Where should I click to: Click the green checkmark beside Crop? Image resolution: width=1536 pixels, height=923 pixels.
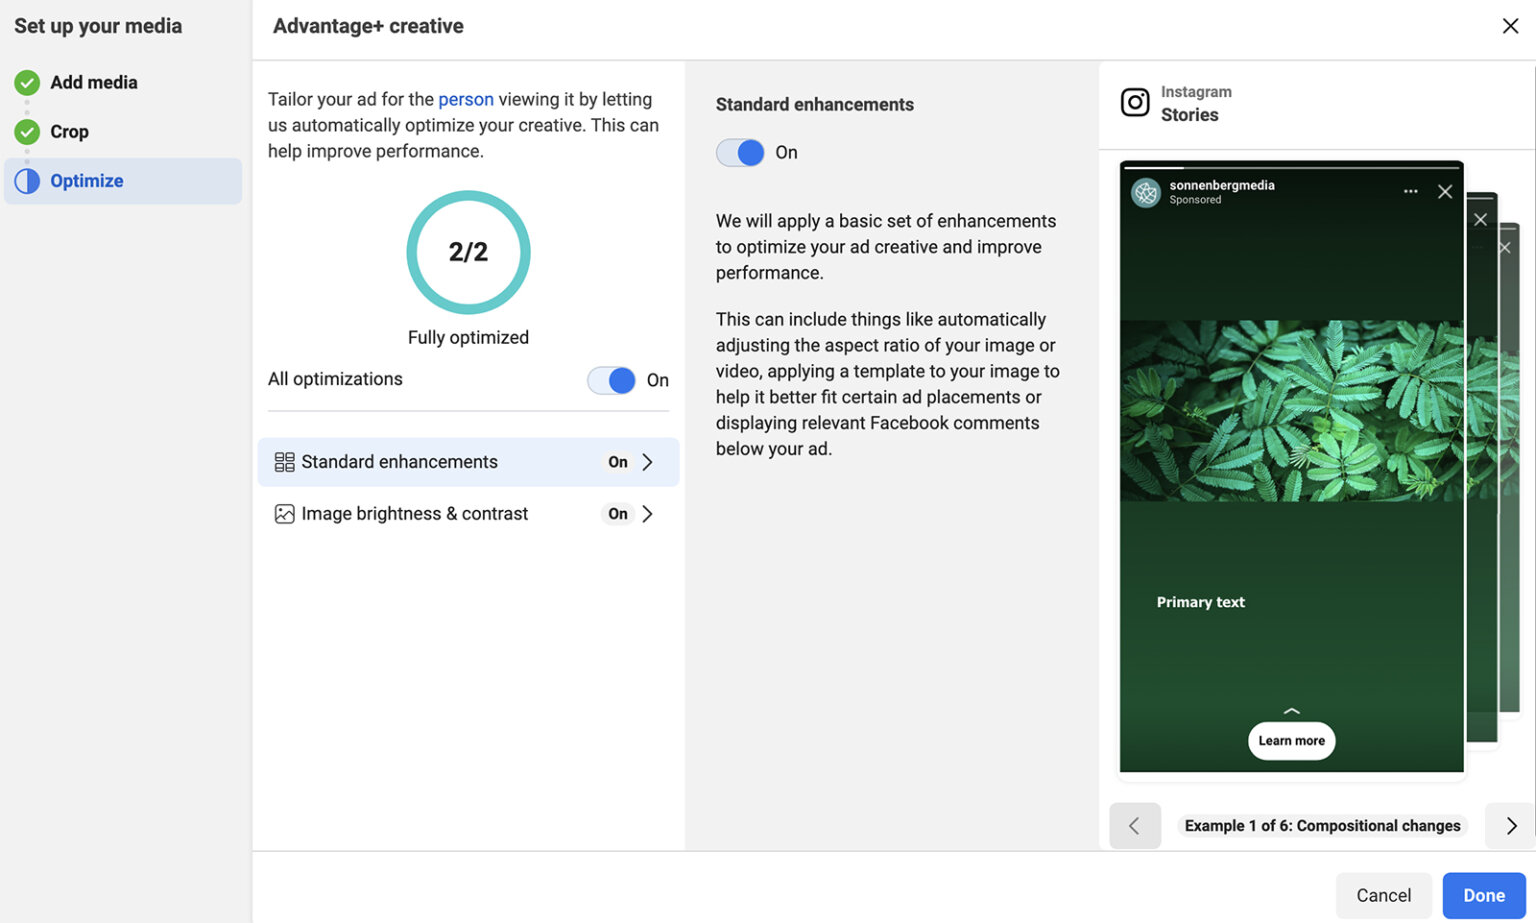(x=26, y=131)
